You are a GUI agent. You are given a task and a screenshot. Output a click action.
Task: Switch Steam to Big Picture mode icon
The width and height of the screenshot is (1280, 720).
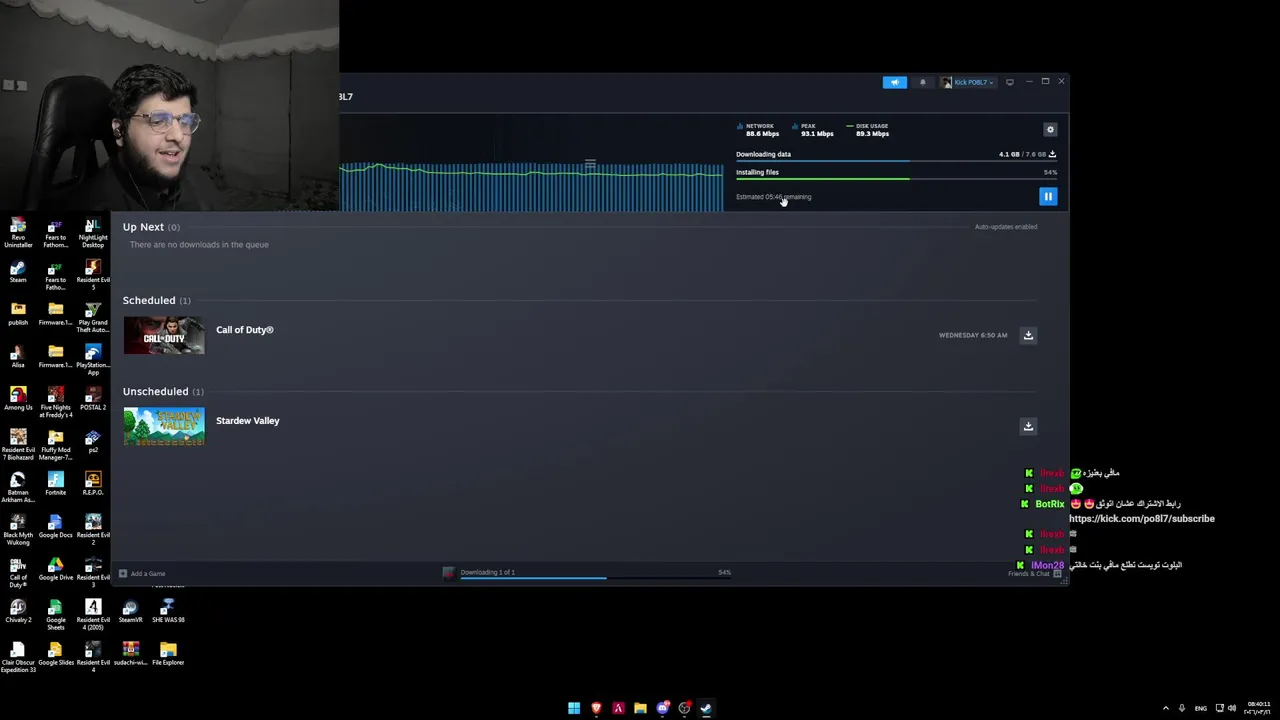(1010, 82)
